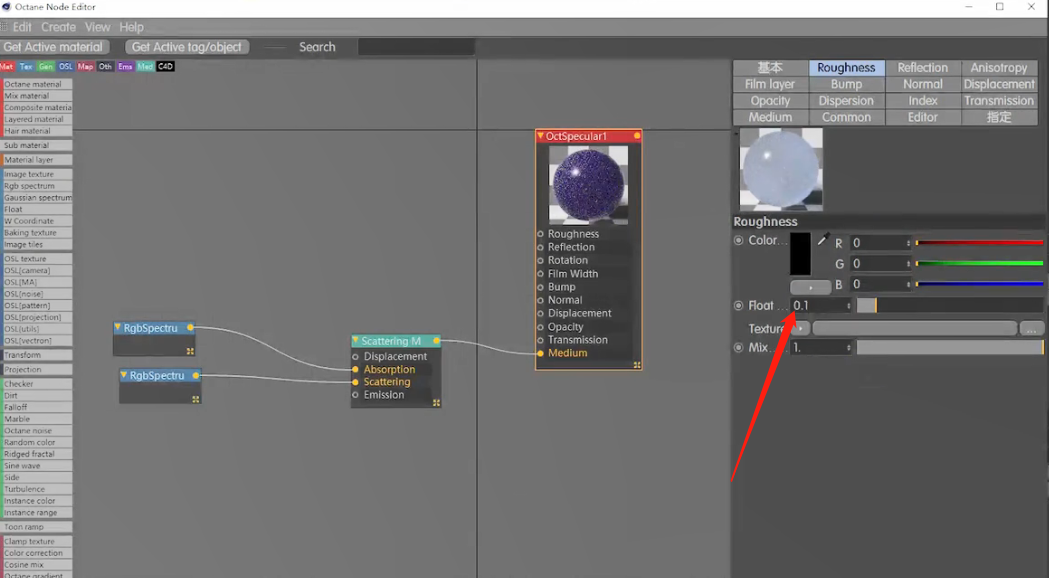Click the OctSpecular1 node output dot
The height and width of the screenshot is (578, 1049).
(x=637, y=136)
